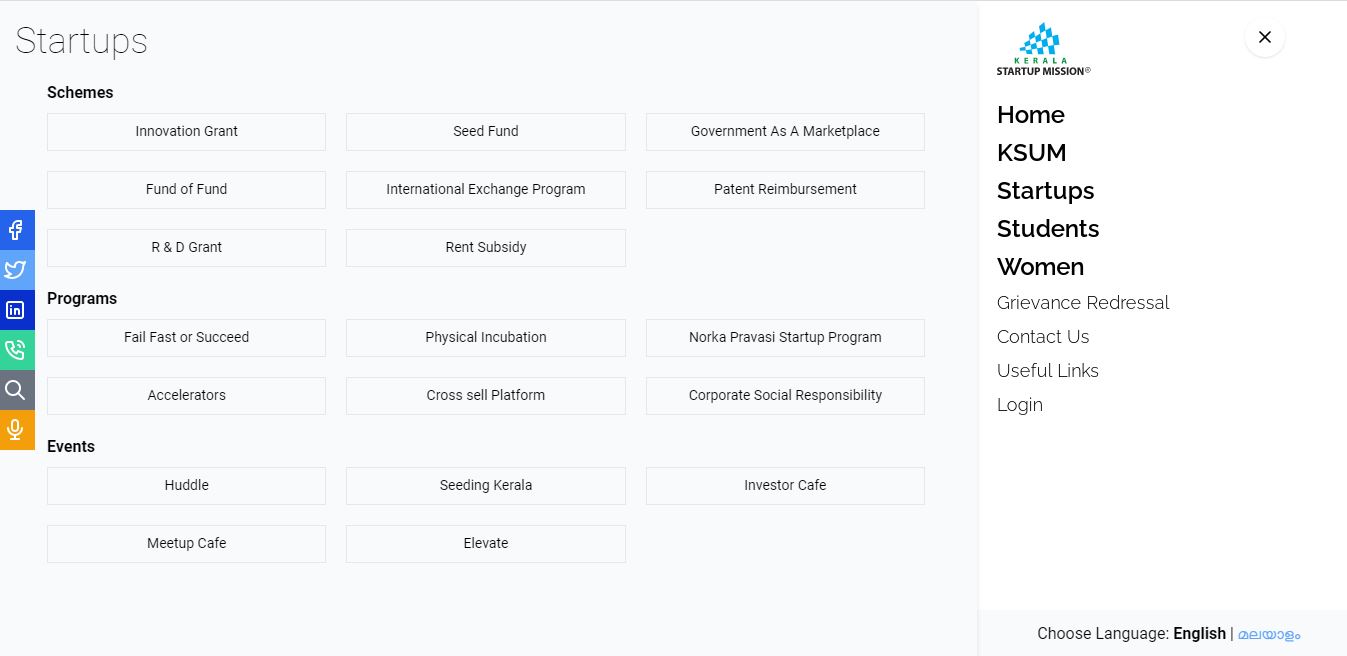Image resolution: width=1347 pixels, height=656 pixels.
Task: Click the Kerala Startup Mission logo
Action: (x=1043, y=50)
